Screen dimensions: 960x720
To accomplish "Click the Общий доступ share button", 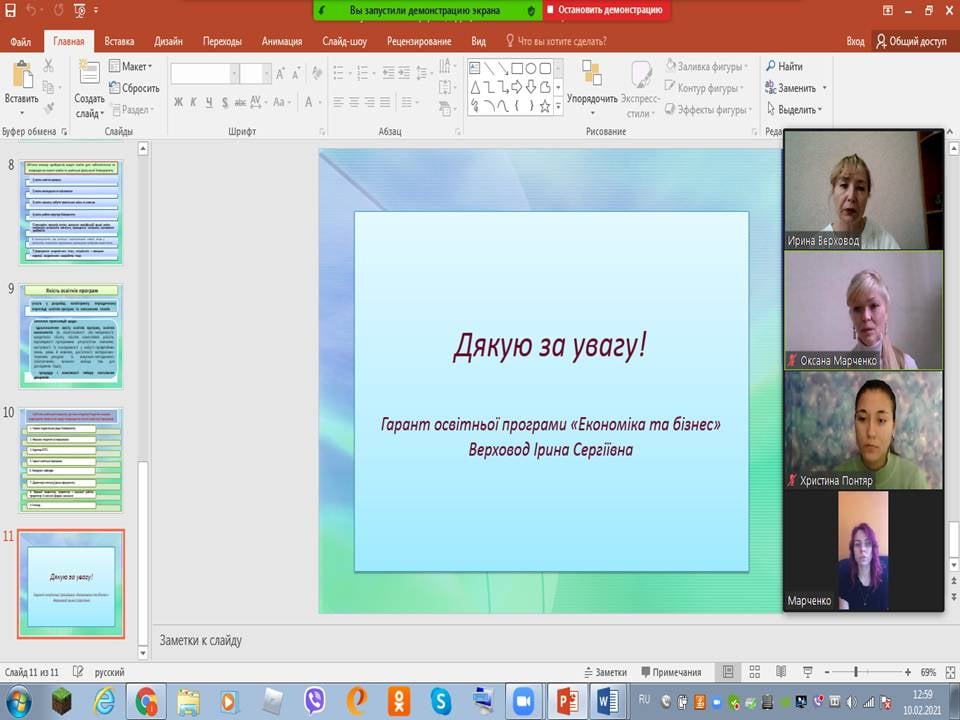I will coord(910,42).
